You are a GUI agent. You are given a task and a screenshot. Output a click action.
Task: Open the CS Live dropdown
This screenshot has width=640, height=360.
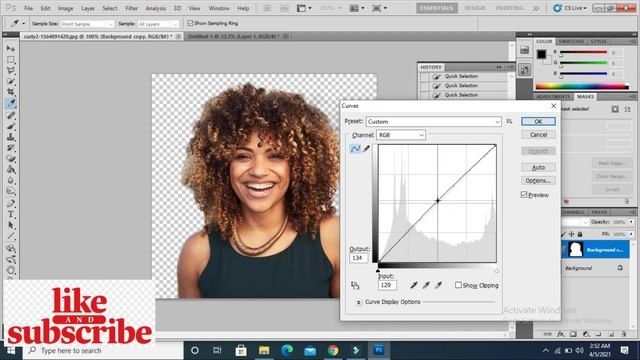click(x=570, y=8)
